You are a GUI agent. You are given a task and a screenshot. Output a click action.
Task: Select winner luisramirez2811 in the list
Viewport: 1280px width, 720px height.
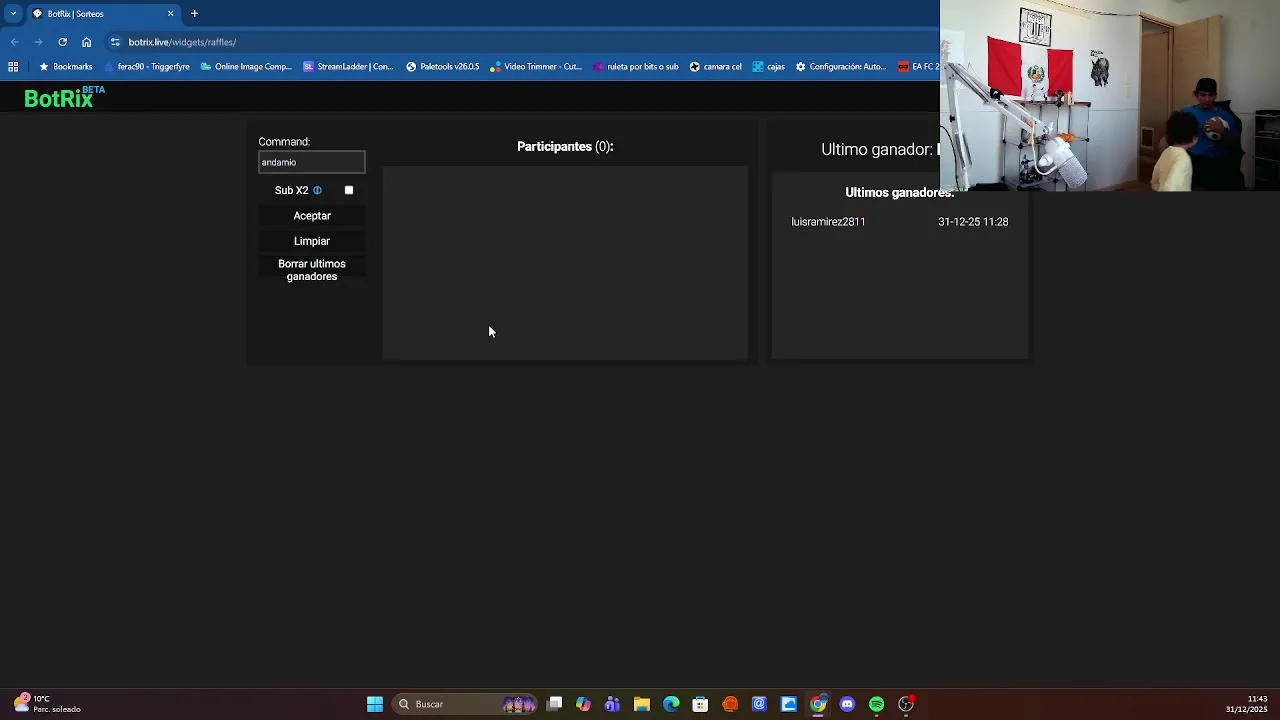[828, 222]
